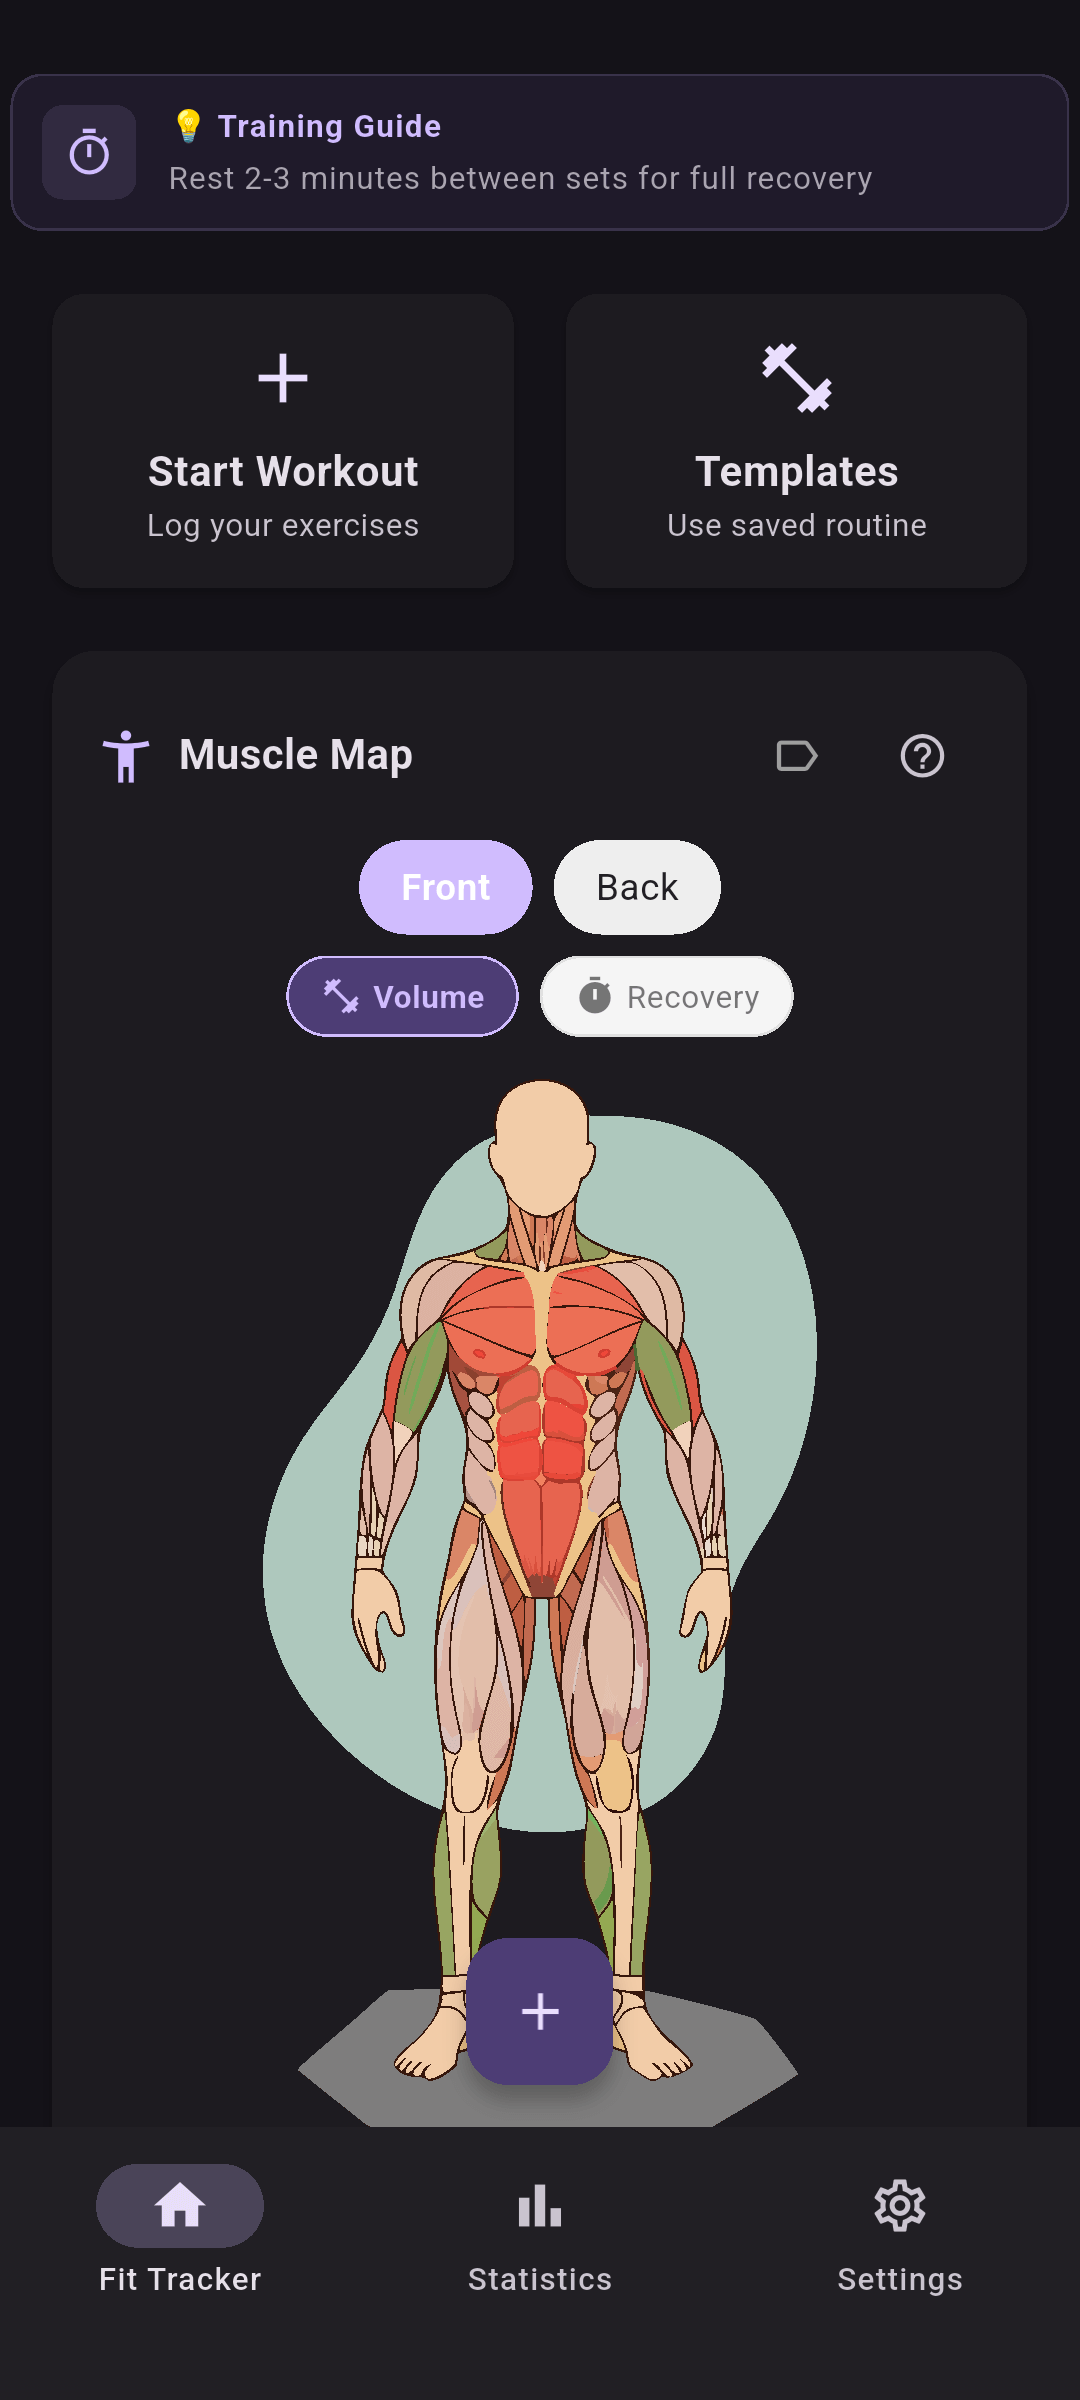Viewport: 1080px width, 2400px height.
Task: Switch to the Back body view
Action: click(x=637, y=887)
